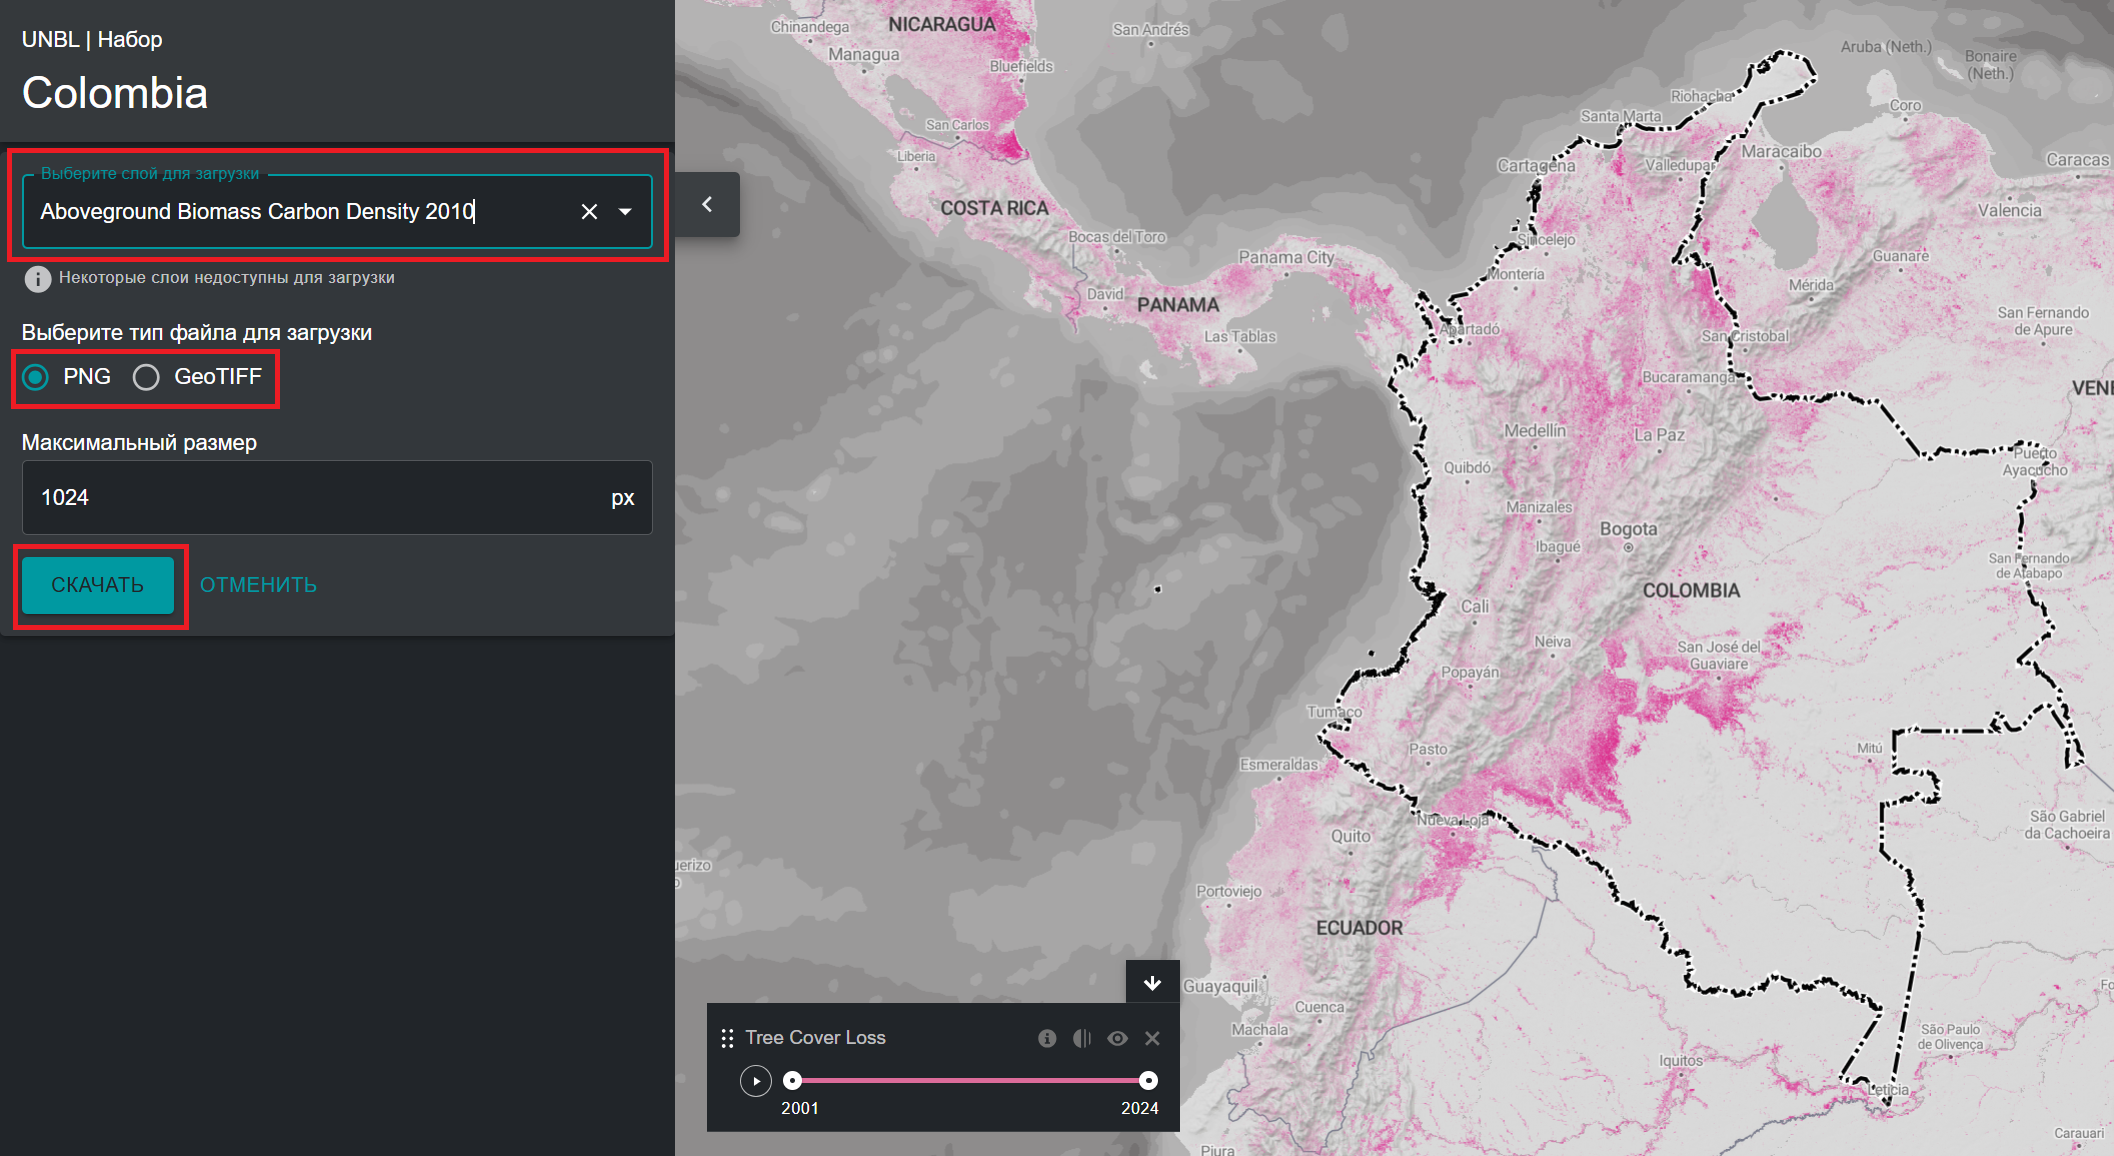Click the Bogota city marker on map
This screenshot has height=1156, width=2114.
1628,547
